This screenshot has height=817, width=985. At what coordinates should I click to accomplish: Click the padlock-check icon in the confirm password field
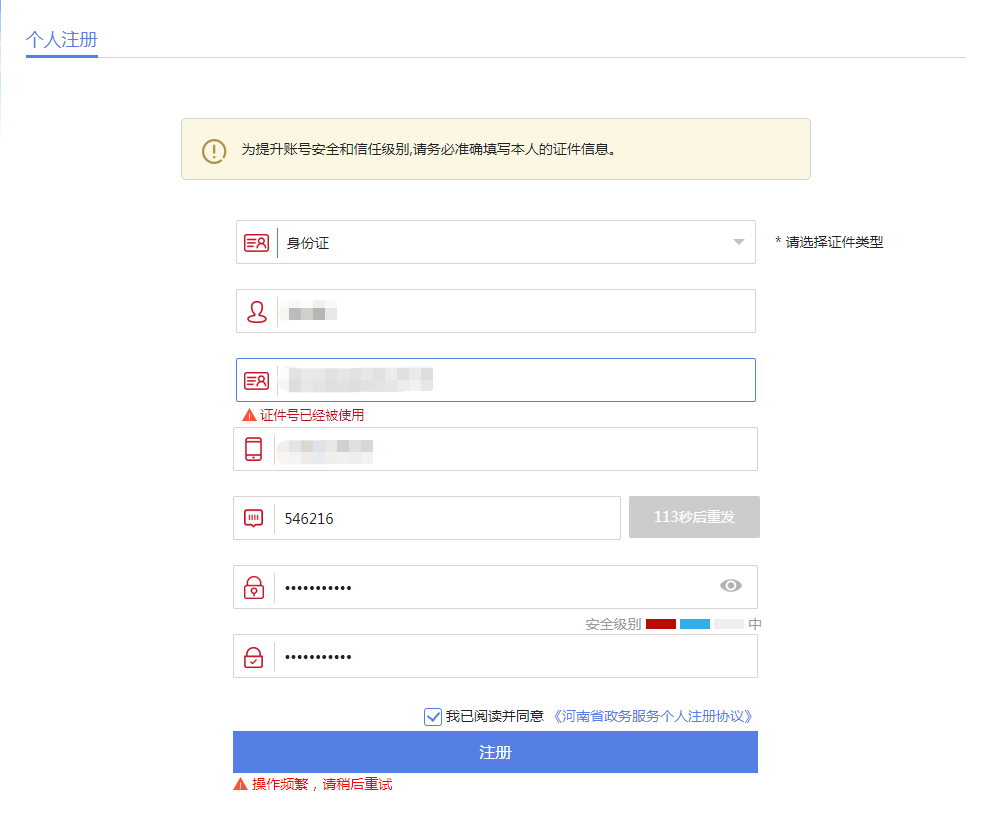(254, 655)
